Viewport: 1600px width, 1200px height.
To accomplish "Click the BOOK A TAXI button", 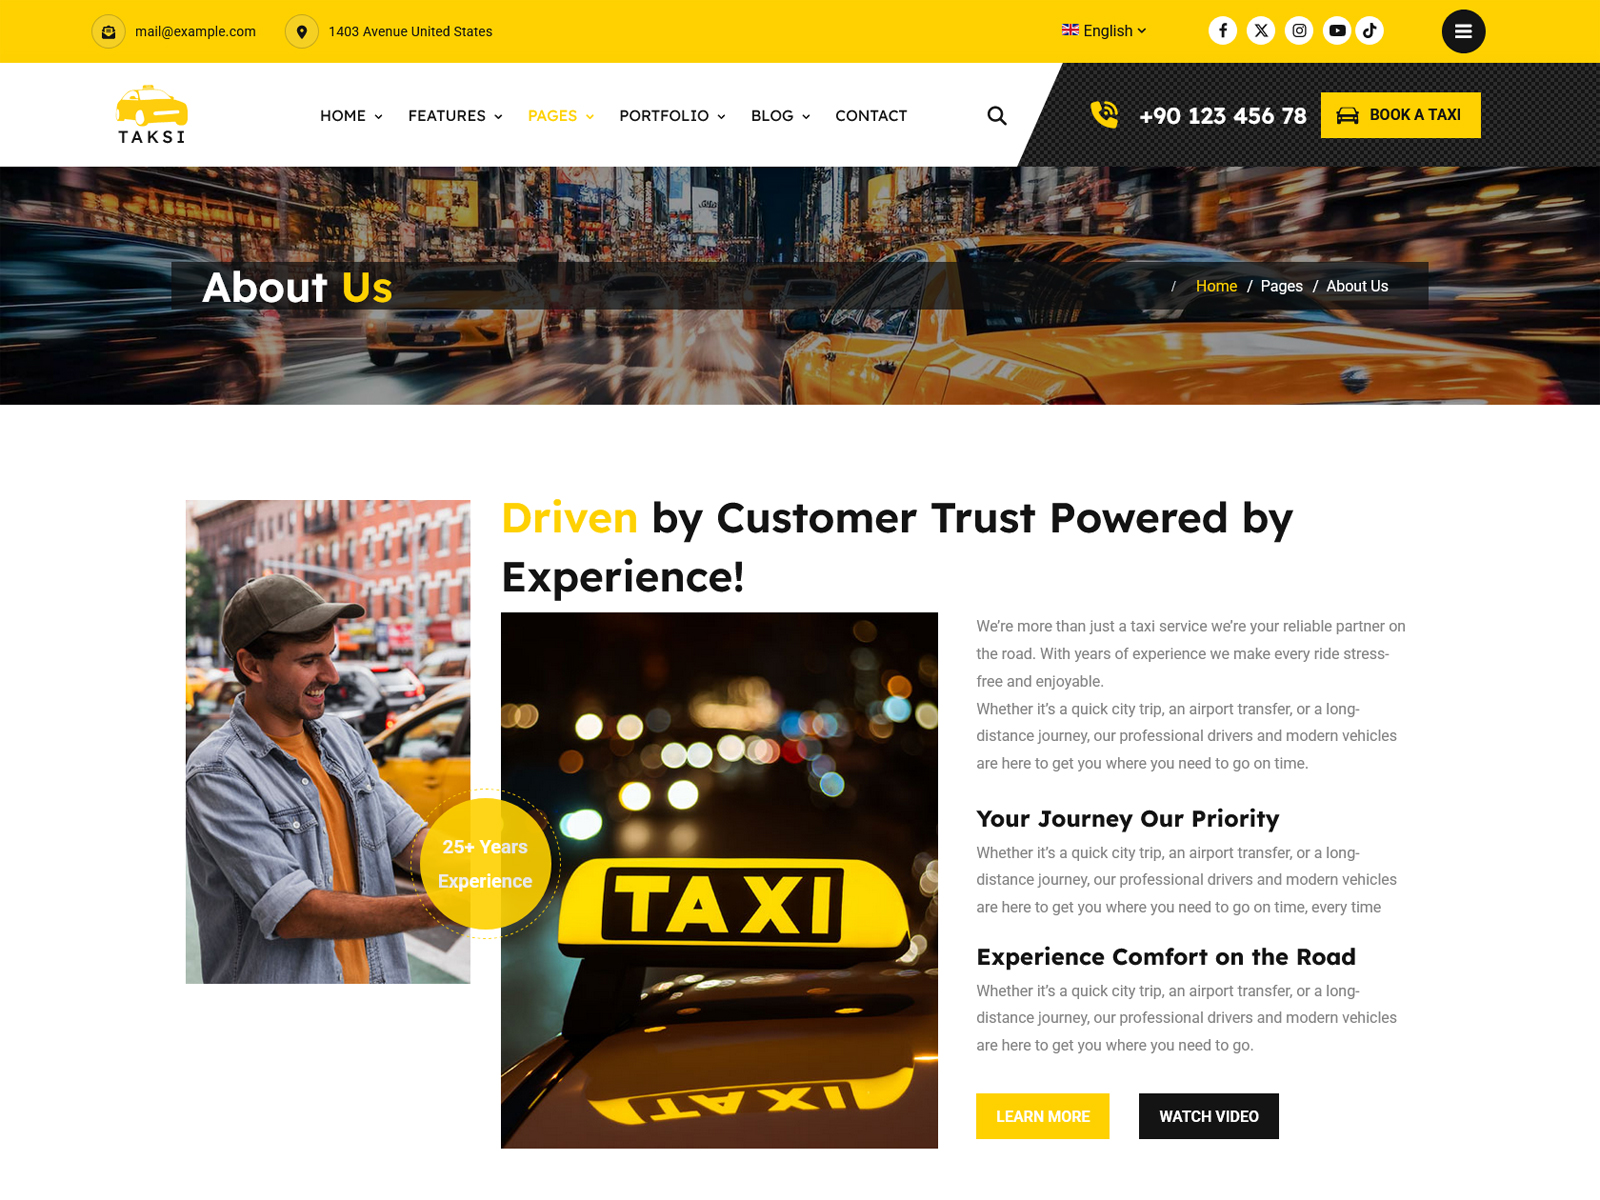I will (1400, 115).
